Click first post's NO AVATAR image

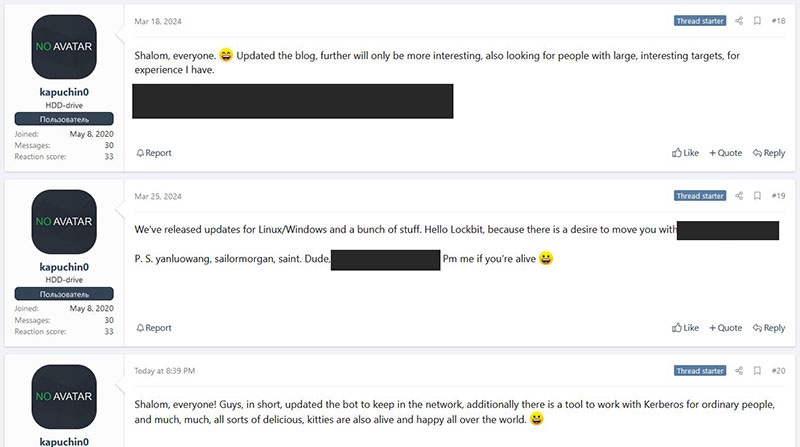[64, 46]
